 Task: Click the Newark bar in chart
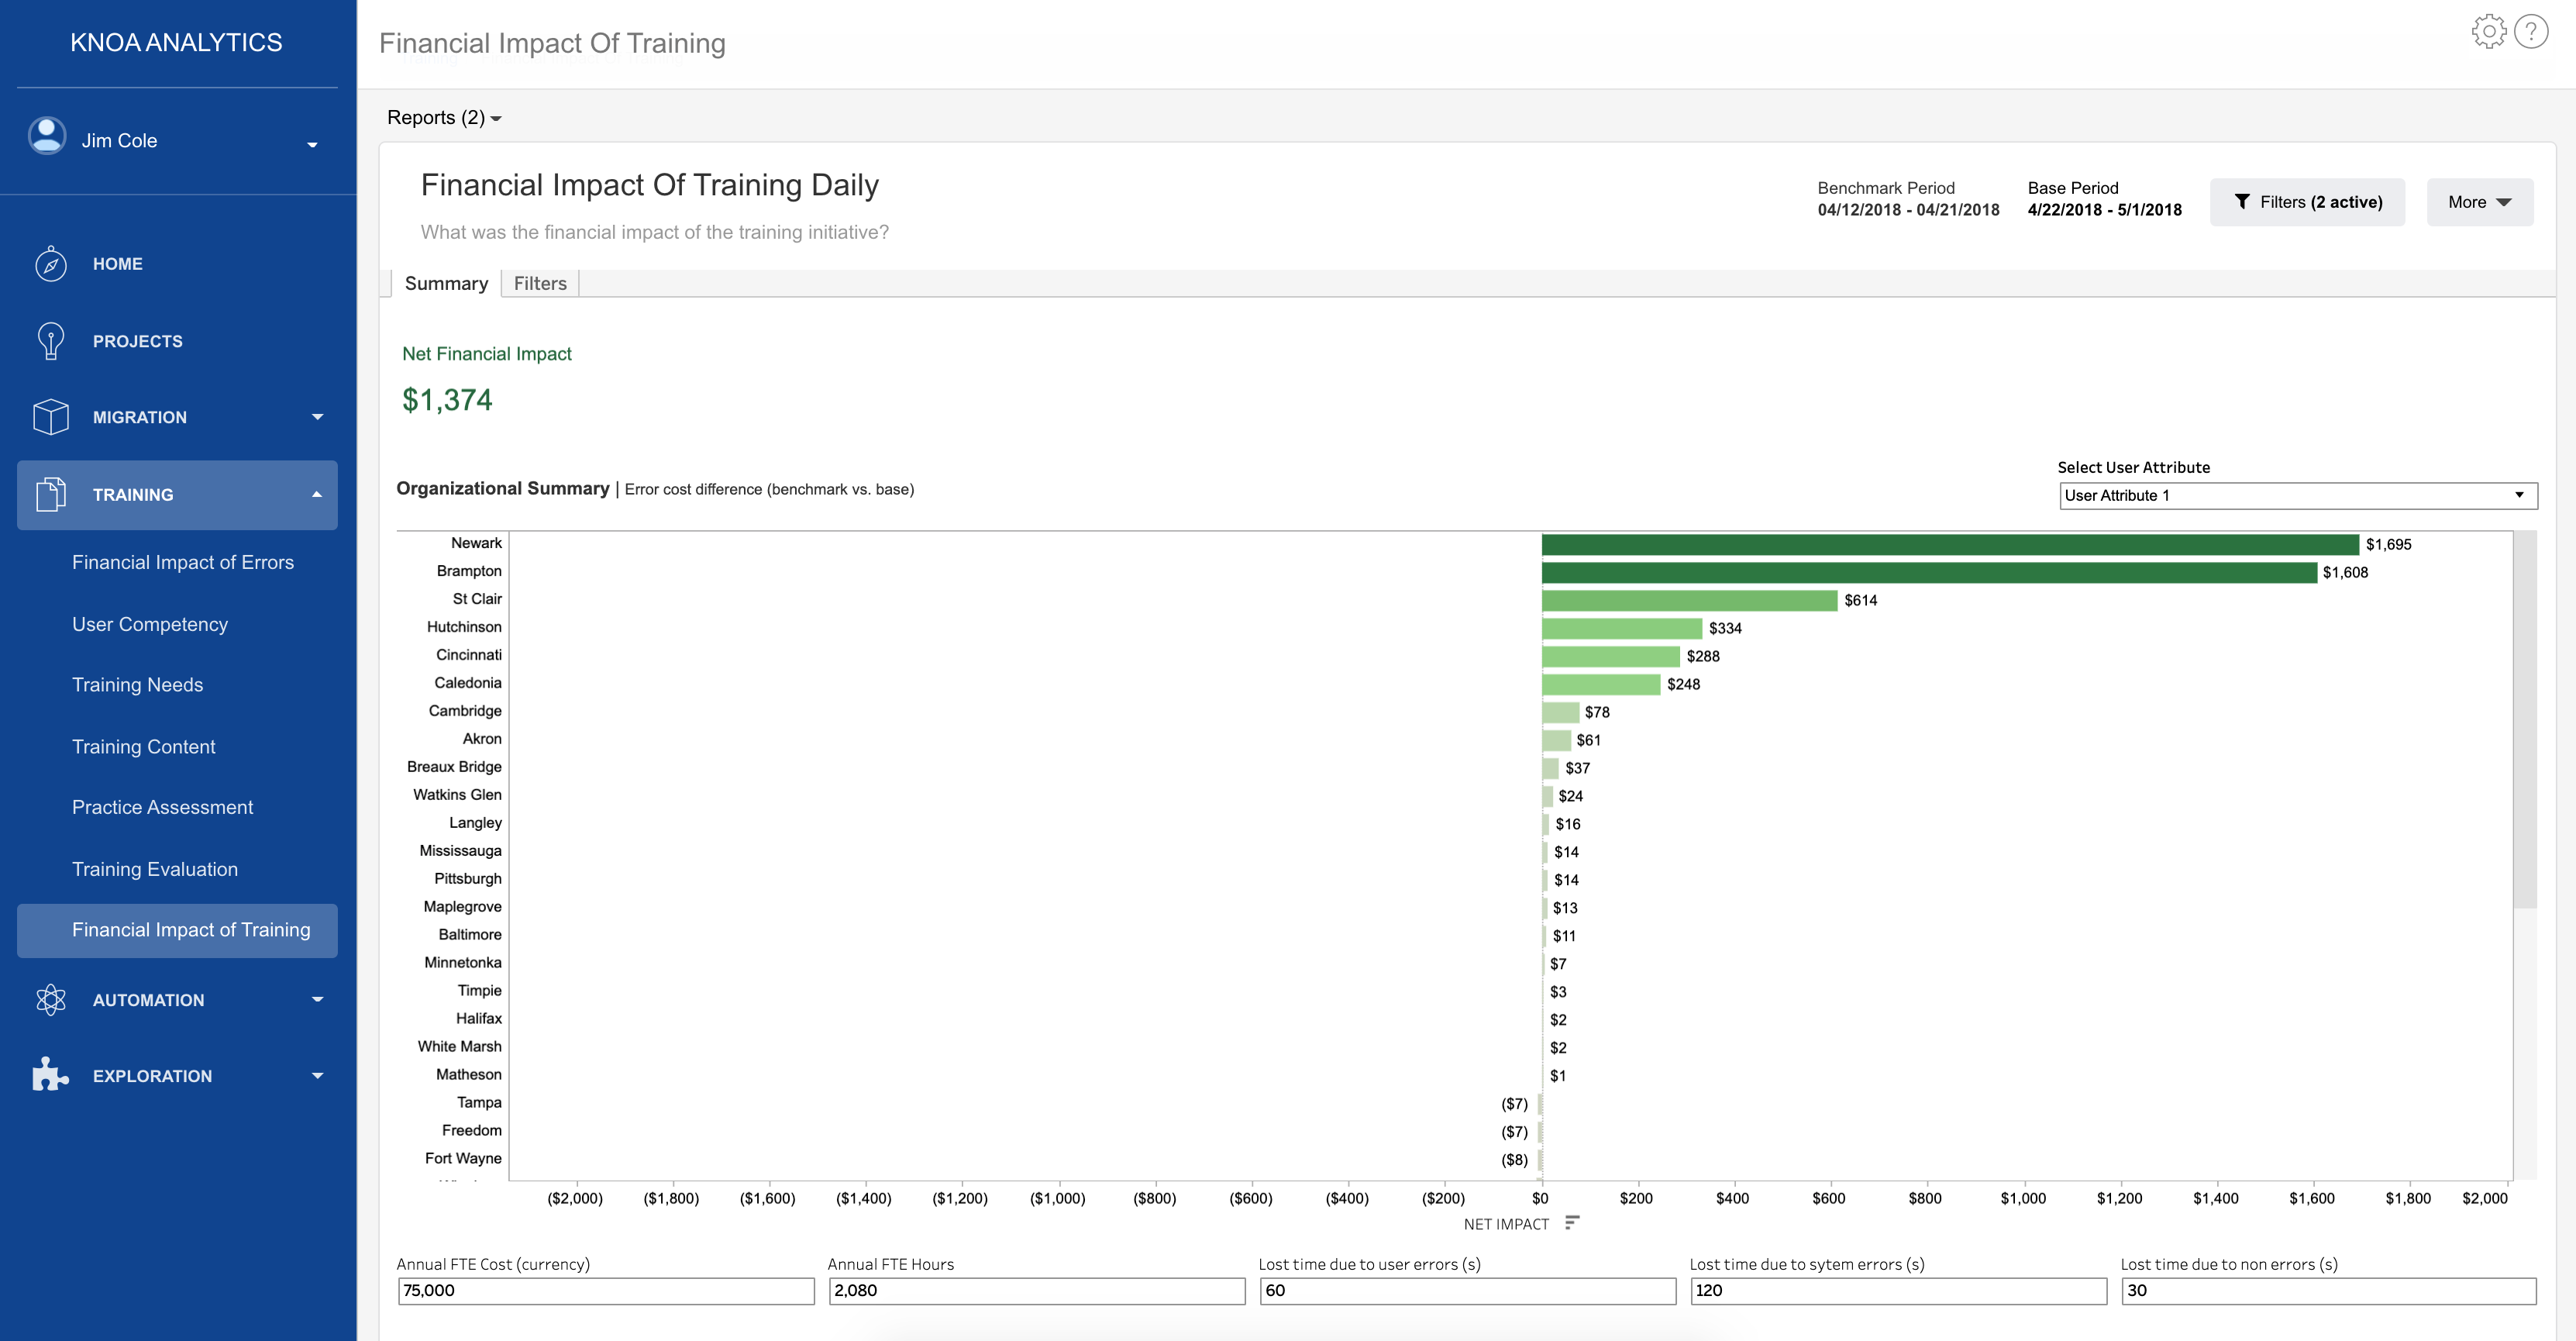pyautogui.click(x=1949, y=545)
